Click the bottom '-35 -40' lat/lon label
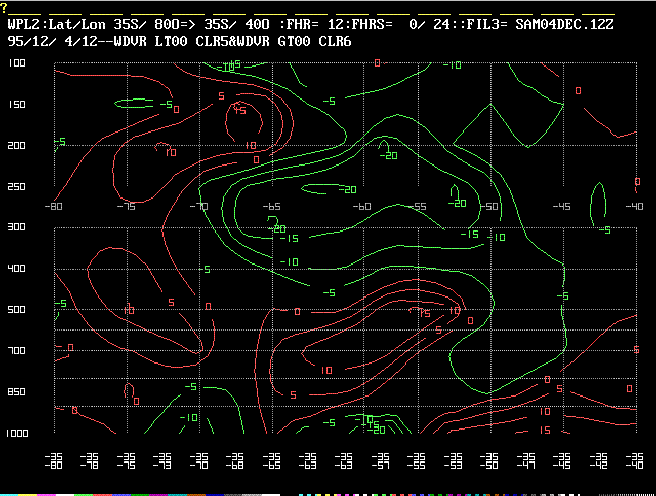 [635, 460]
